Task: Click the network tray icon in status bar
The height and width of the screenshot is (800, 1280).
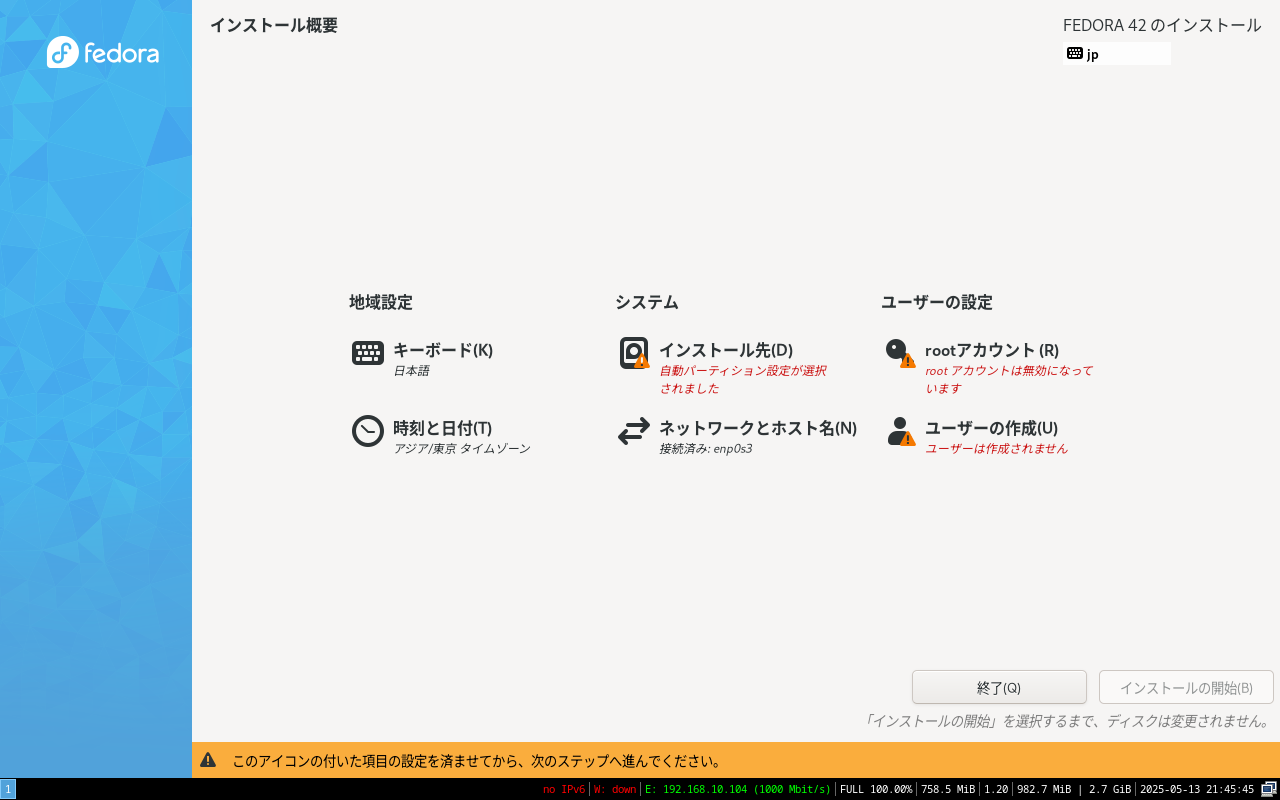Action: tap(1269, 789)
